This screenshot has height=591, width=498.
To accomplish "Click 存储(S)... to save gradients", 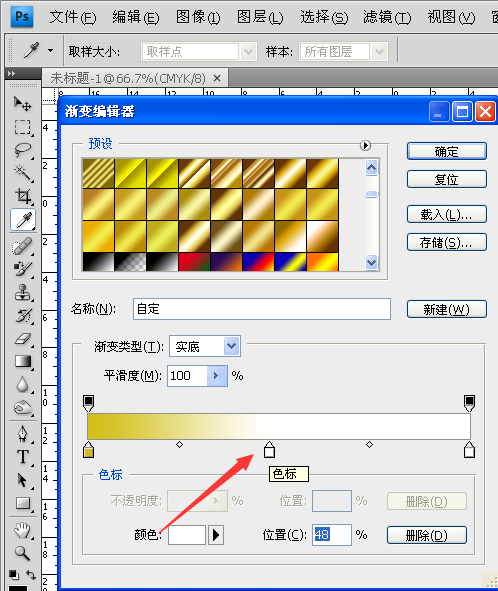I will point(447,242).
